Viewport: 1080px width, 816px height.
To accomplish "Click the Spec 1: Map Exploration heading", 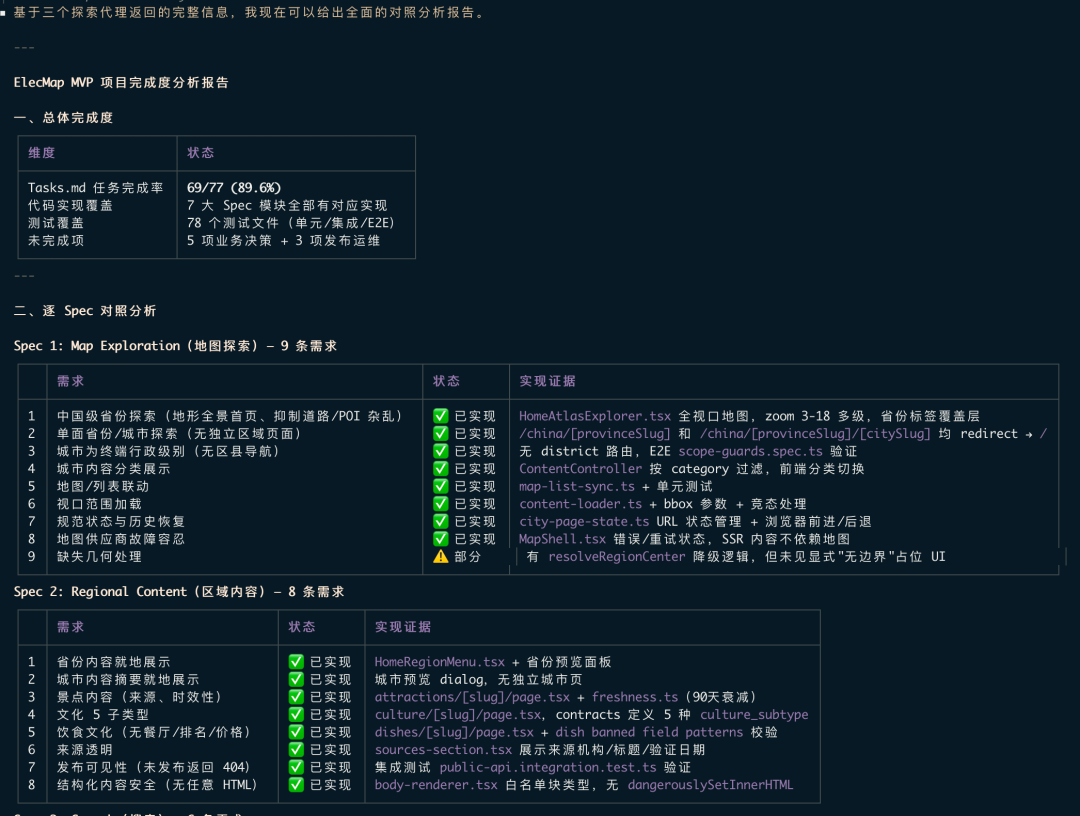I will 176,346.
